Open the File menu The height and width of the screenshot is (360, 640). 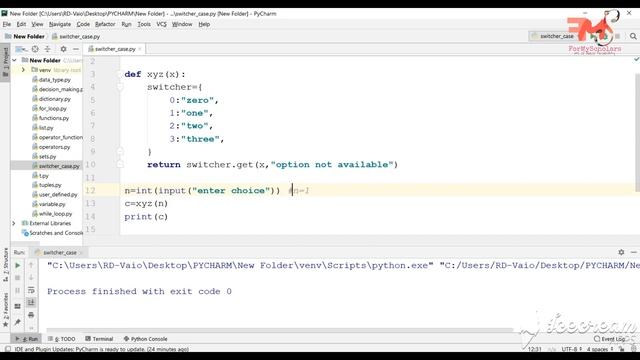7,24
